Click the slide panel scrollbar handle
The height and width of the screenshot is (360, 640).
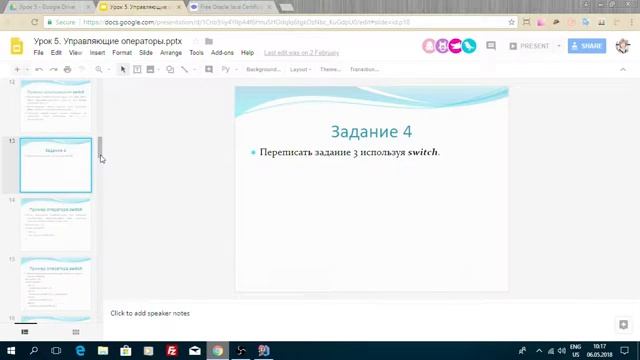coord(100,146)
